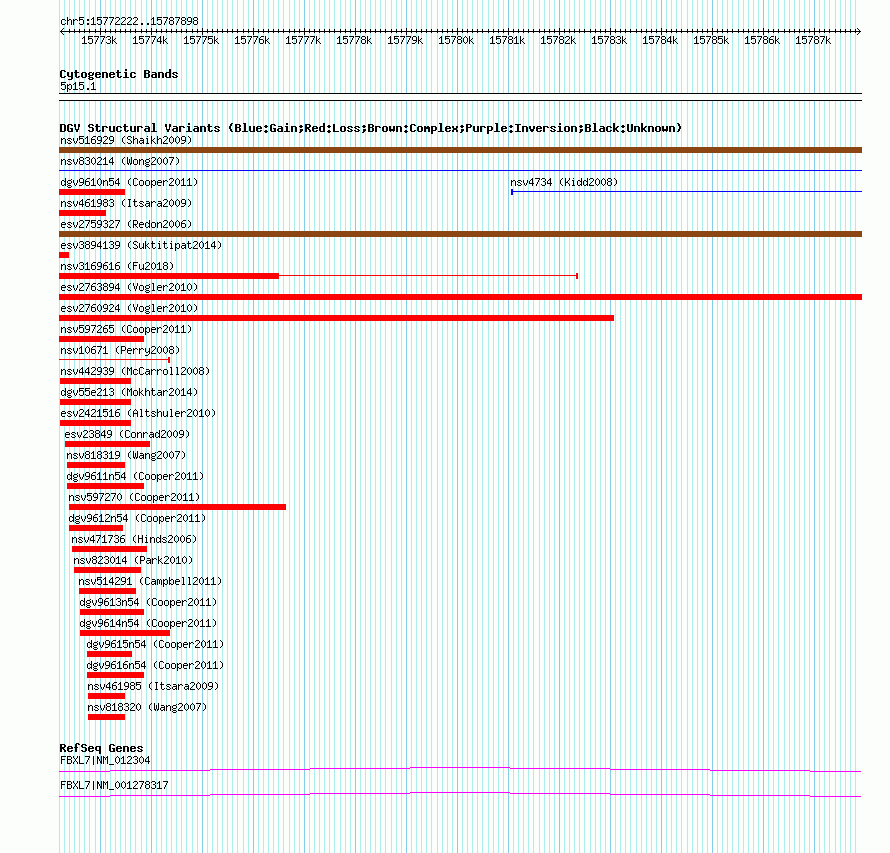Select FBXL7|NM_001278317 gene label

[x=114, y=785]
